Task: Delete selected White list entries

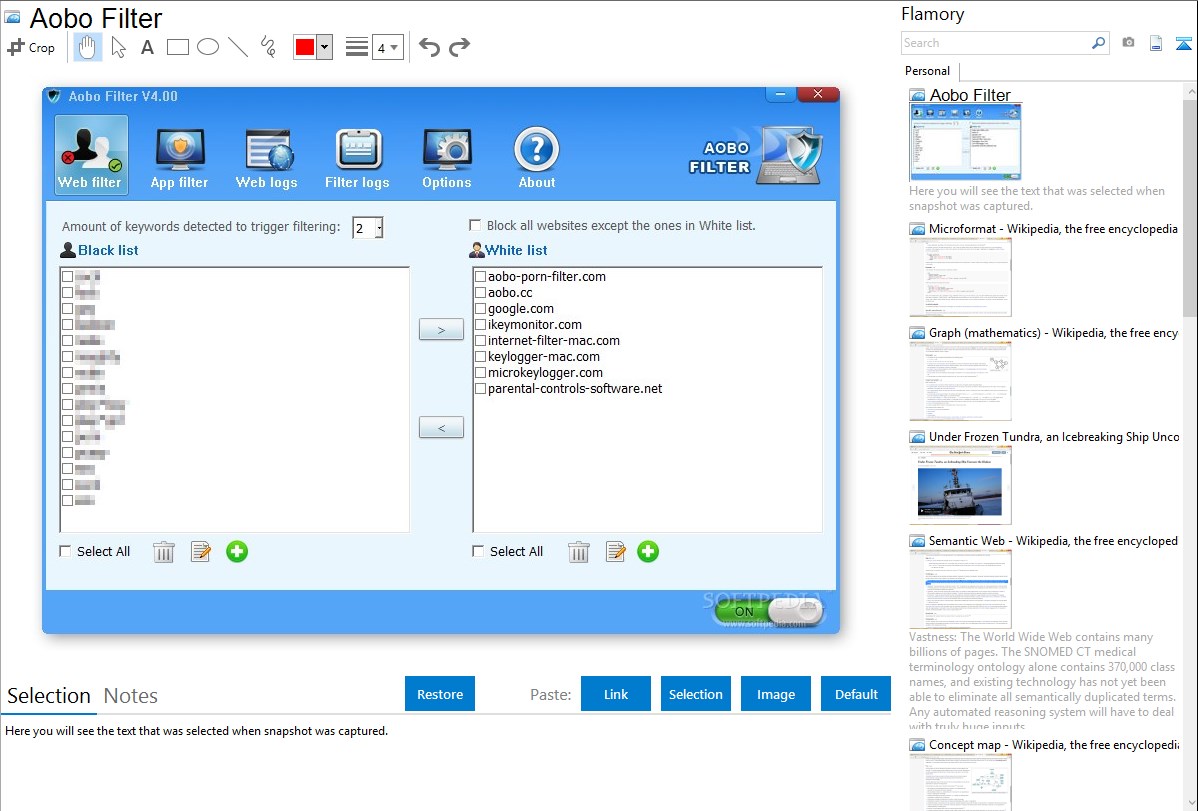Action: [x=578, y=551]
